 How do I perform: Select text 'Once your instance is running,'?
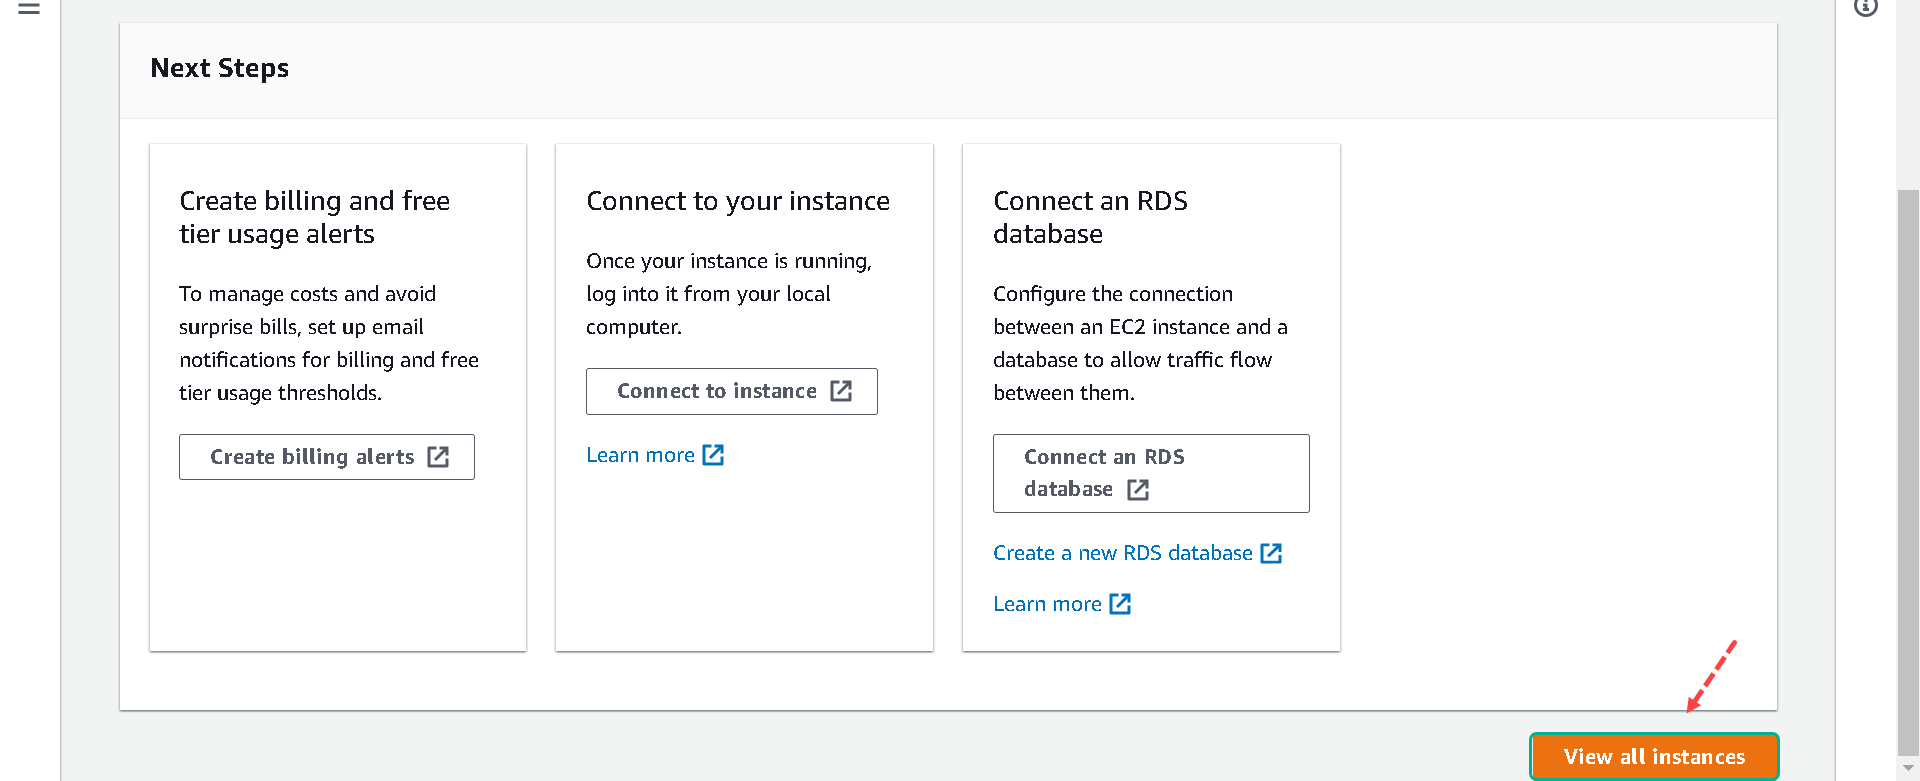click(x=729, y=261)
